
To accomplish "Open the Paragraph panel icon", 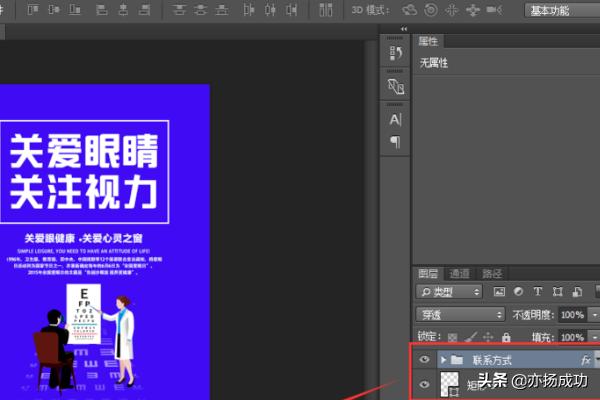I will pyautogui.click(x=395, y=142).
